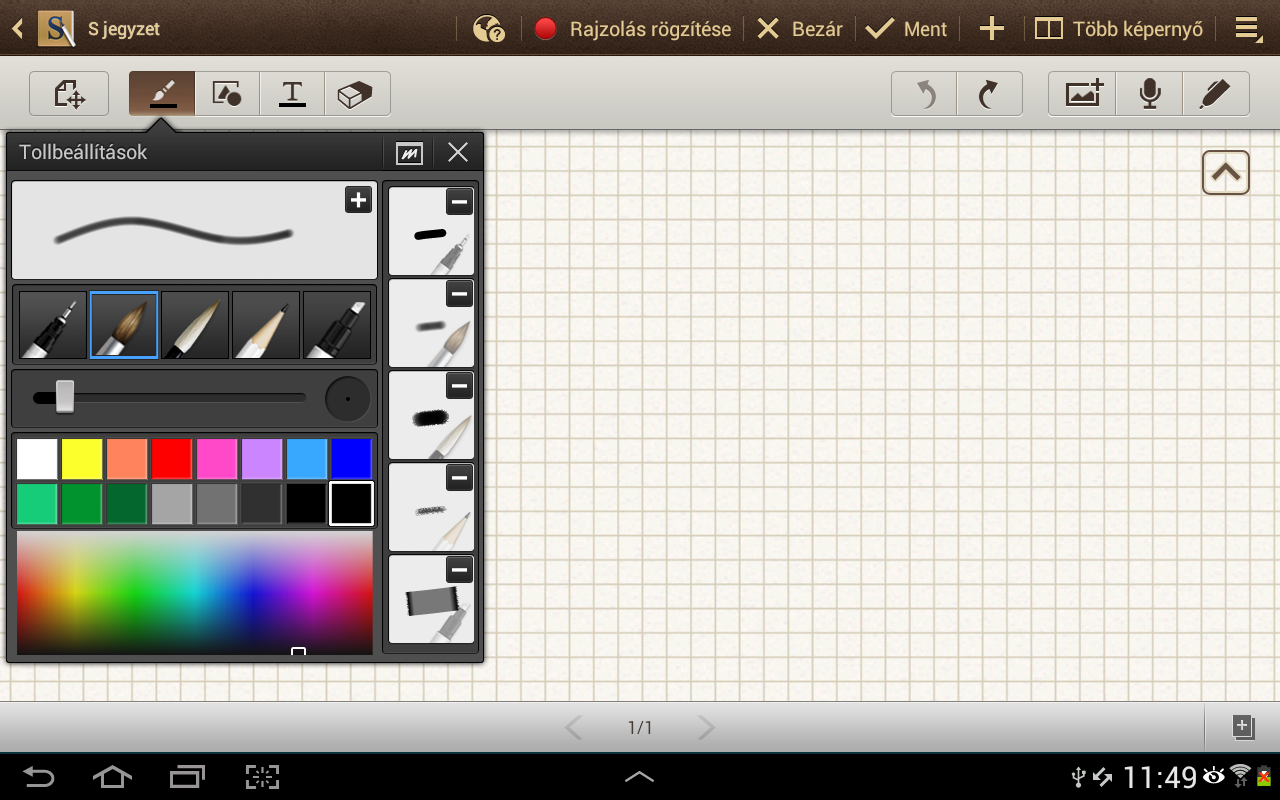Select the text tool icon
Screen dimensions: 1280x800
292,94
